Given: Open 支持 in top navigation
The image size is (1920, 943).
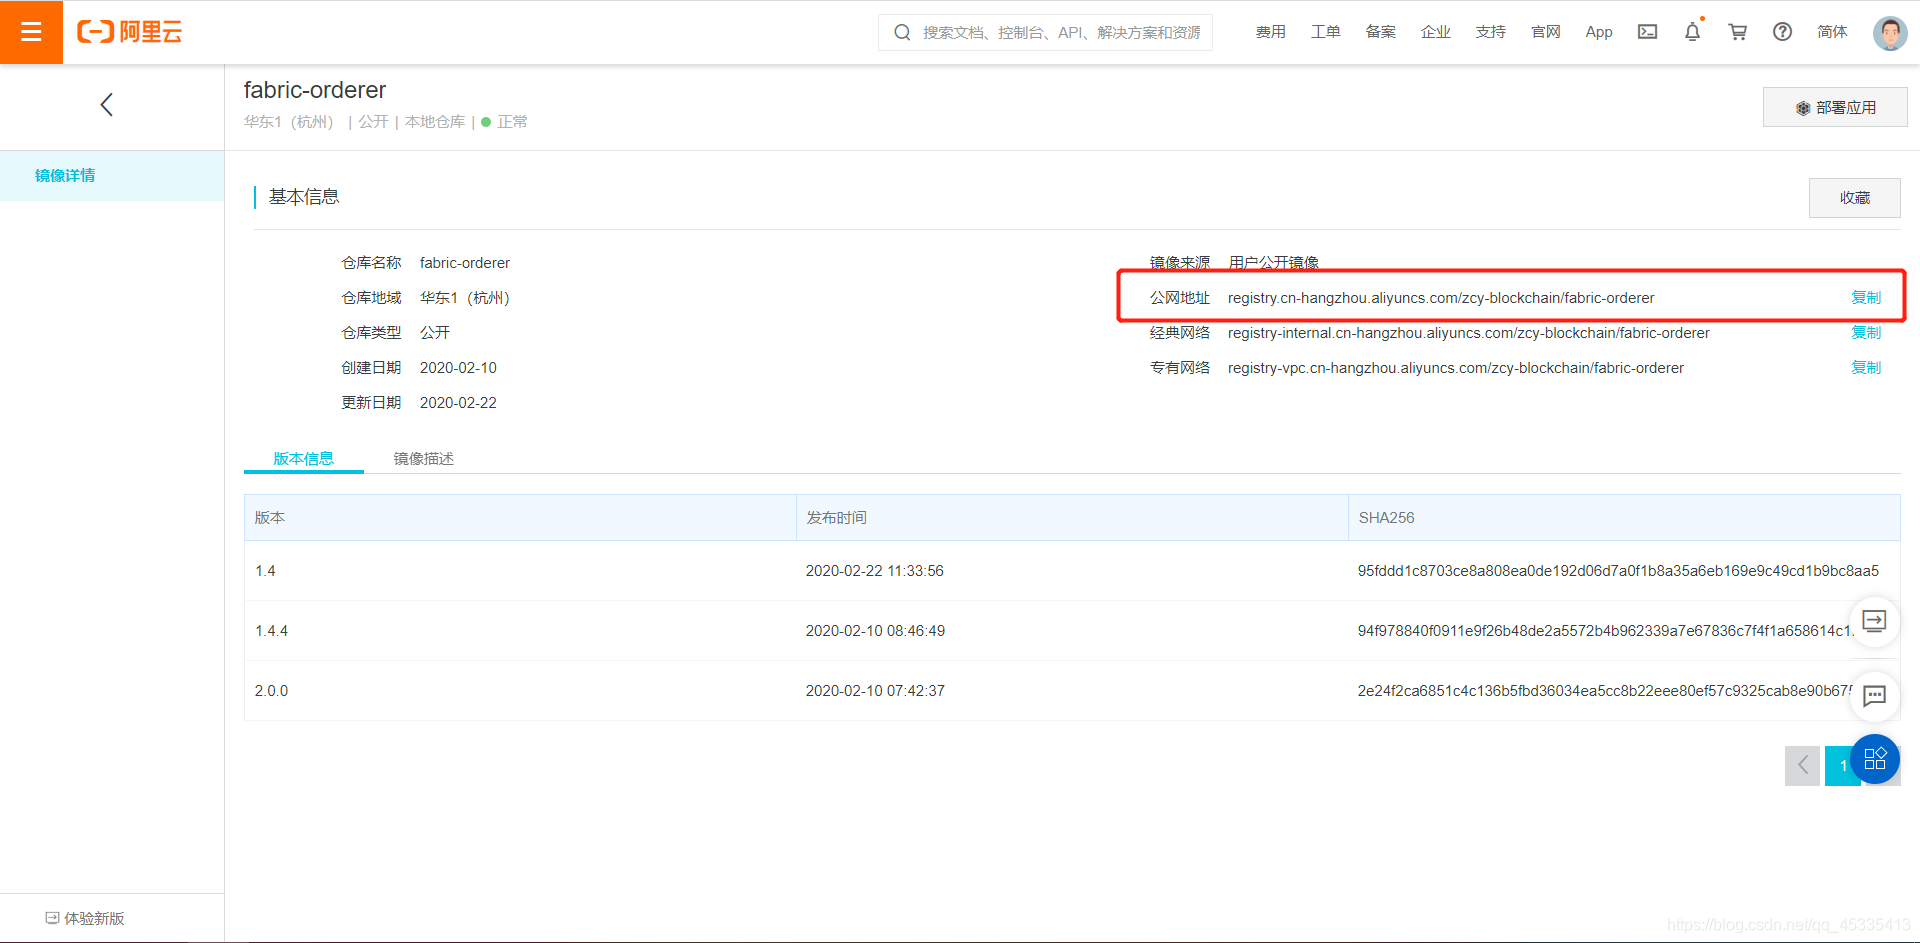Looking at the screenshot, I should pos(1490,32).
